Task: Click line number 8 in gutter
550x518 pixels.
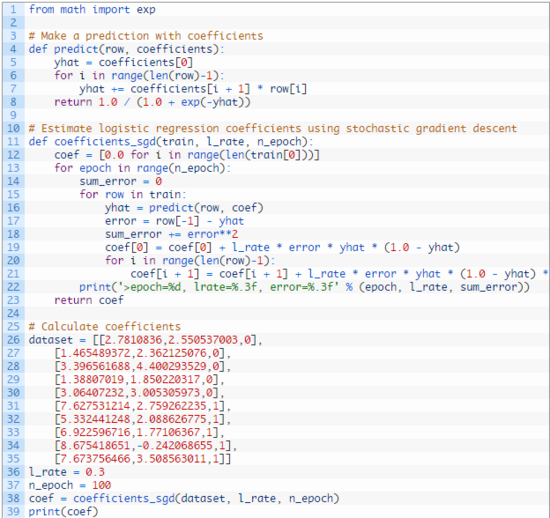Action: [13, 102]
